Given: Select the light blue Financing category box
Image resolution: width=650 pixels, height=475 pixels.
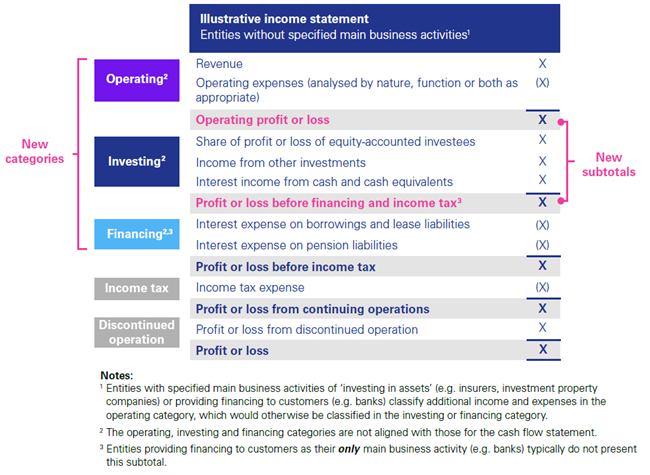Looking at the screenshot, I should point(135,234).
